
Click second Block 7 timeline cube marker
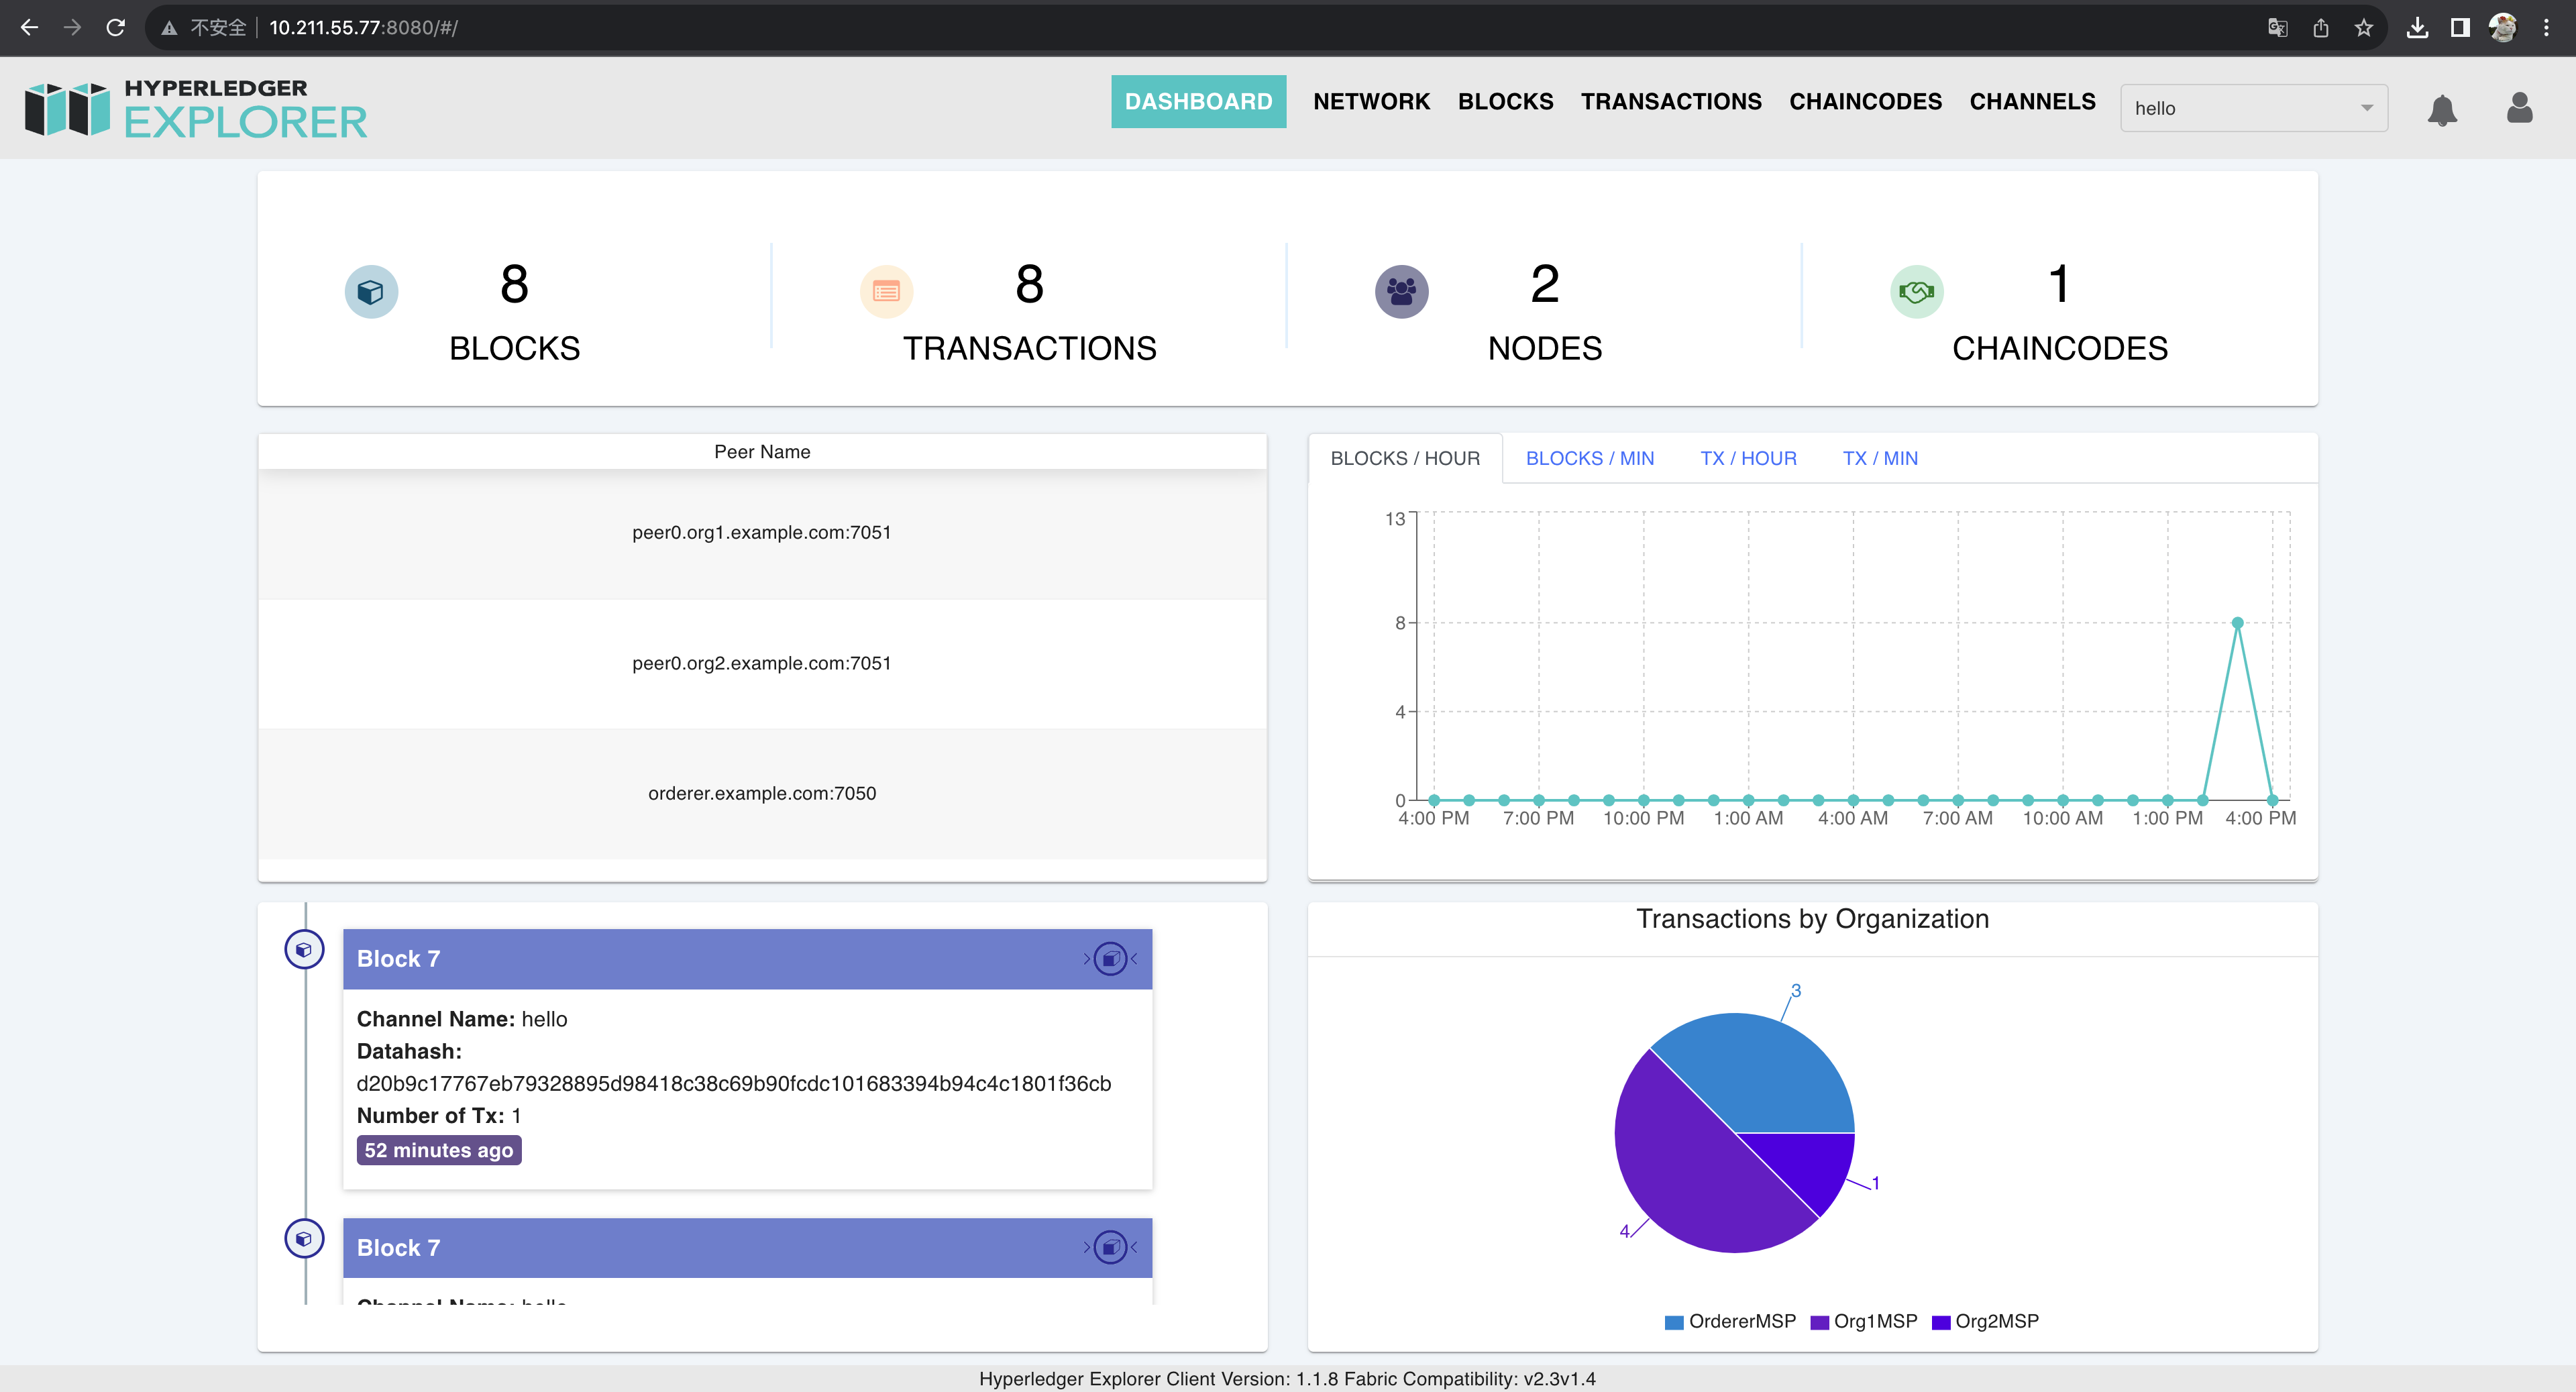[x=304, y=1239]
